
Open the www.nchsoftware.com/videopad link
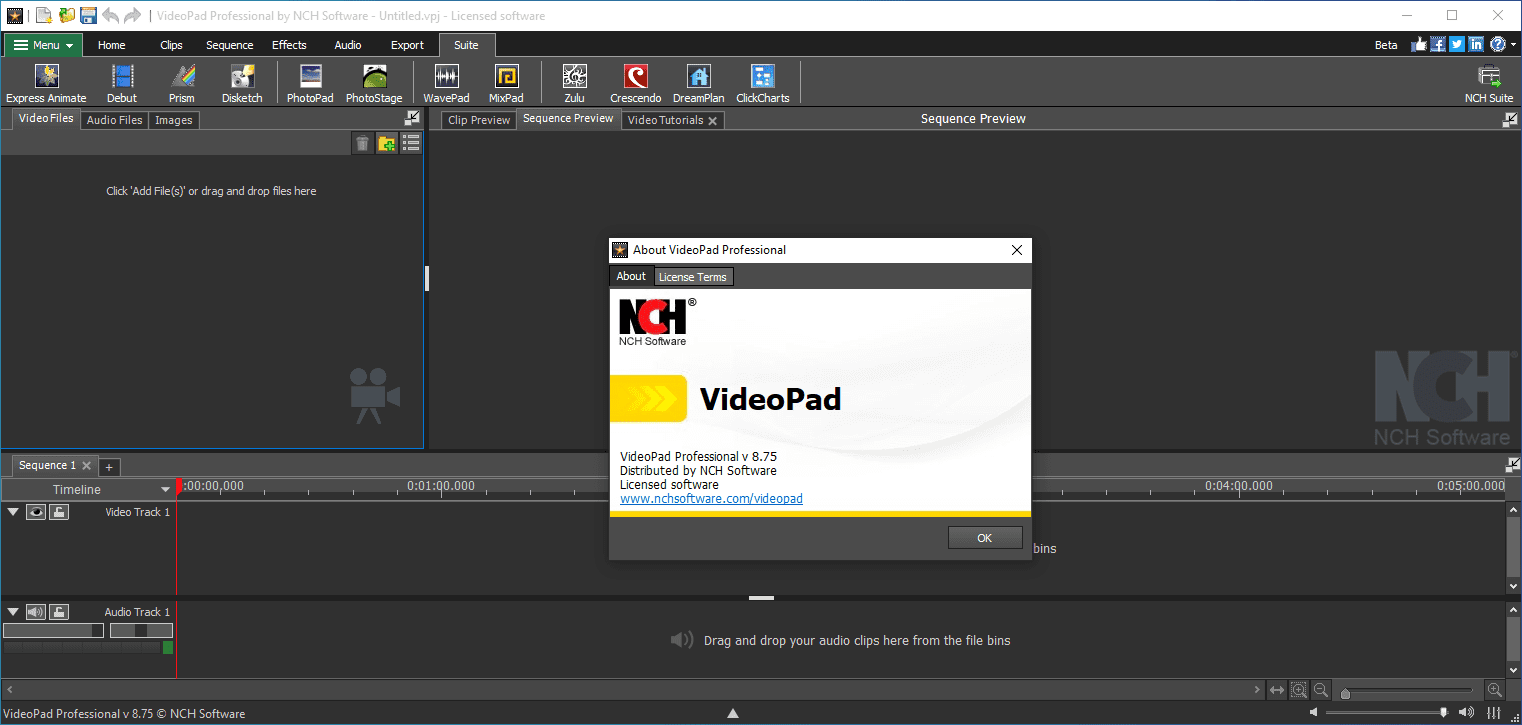click(711, 499)
